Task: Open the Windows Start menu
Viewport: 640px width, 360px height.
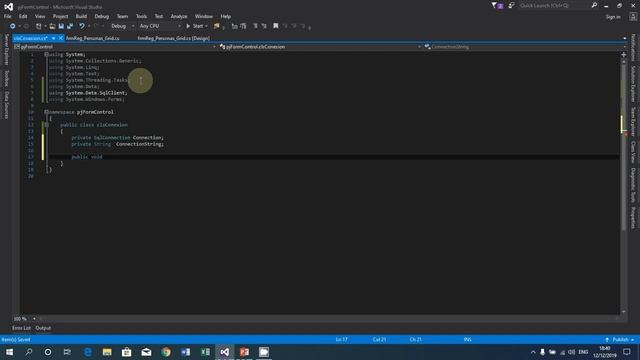Action: pyautogui.click(x=9, y=352)
